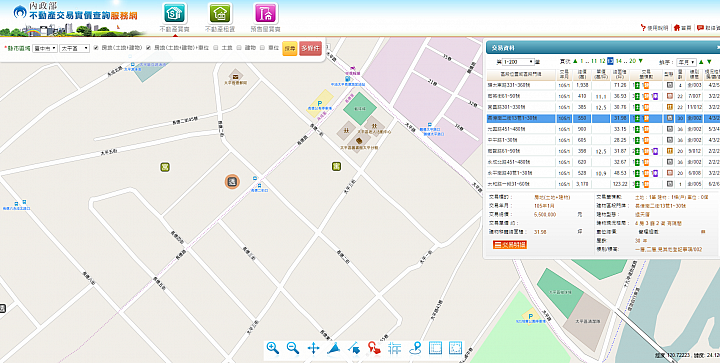Go to results page 1
The height and width of the screenshot is (363, 720).
[581, 61]
